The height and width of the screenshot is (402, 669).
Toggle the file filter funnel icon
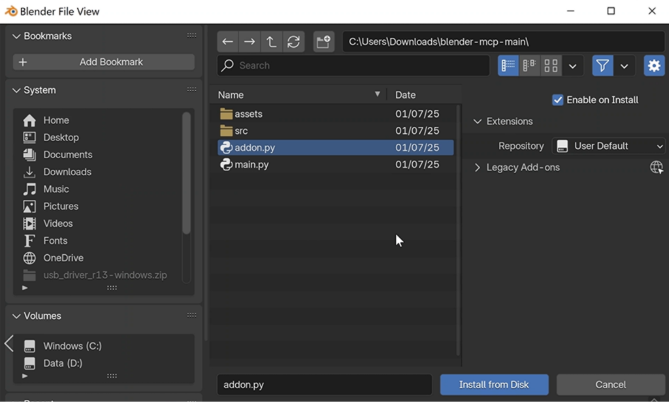click(x=602, y=66)
